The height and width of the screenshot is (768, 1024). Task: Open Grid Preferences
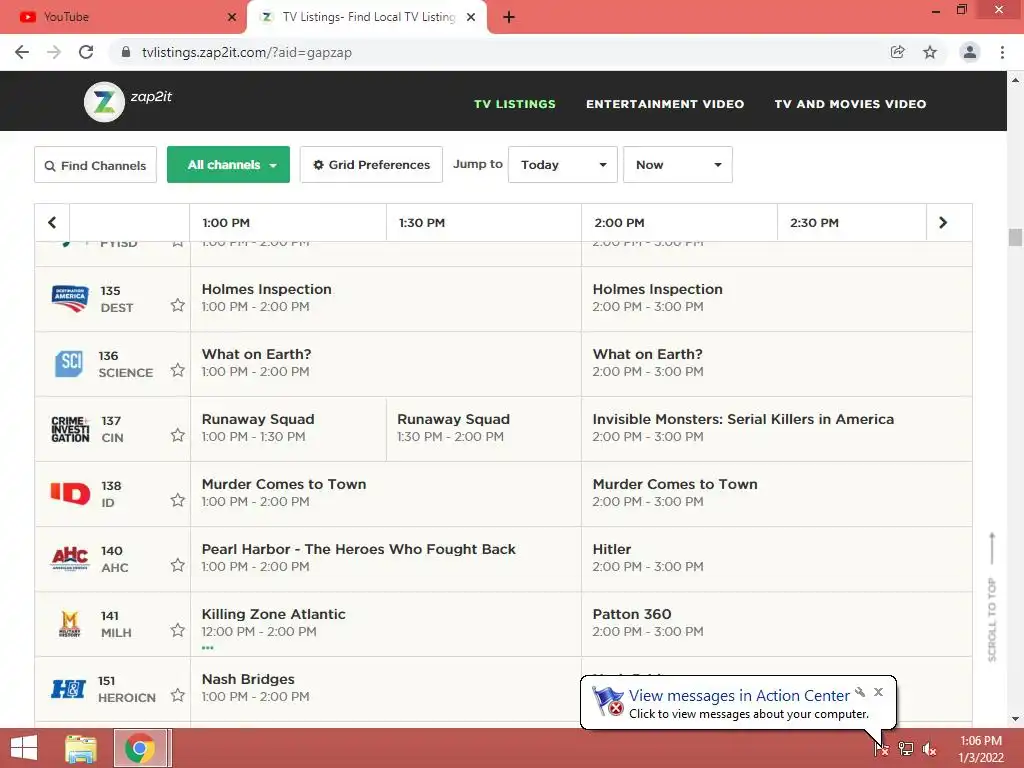(x=371, y=165)
